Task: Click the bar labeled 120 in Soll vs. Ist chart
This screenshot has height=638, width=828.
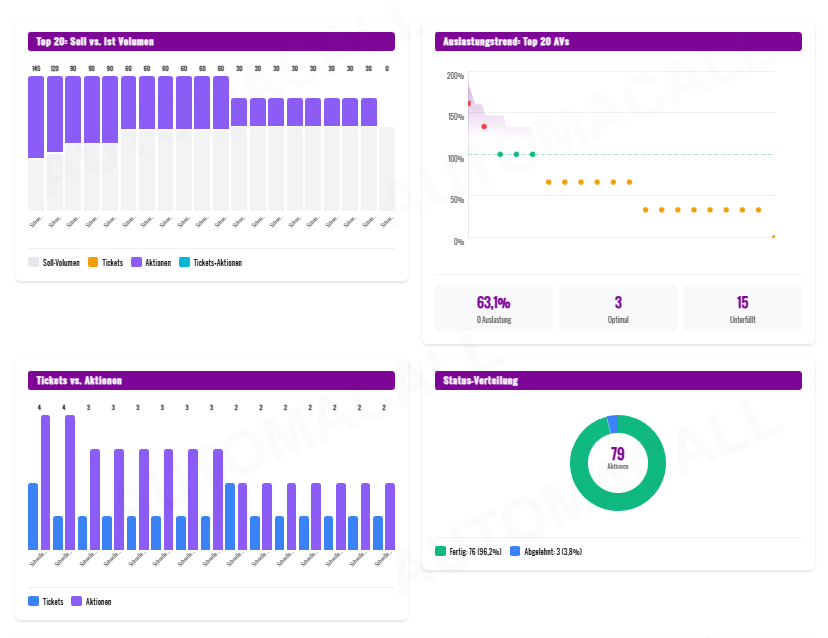Action: click(55, 114)
